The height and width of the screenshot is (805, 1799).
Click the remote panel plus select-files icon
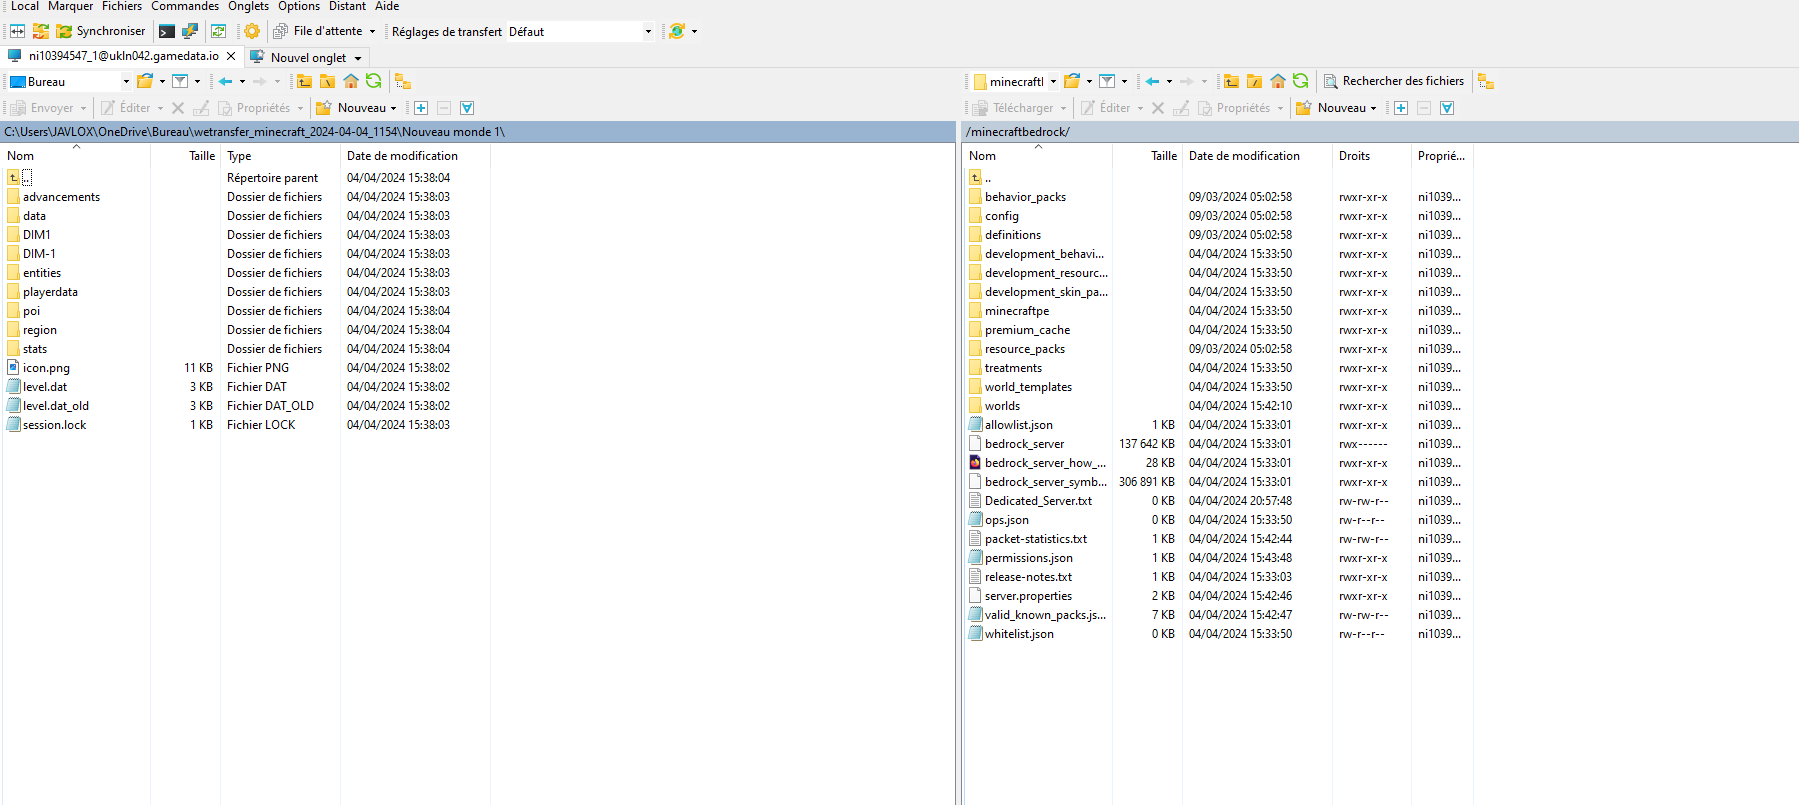[x=1401, y=108]
